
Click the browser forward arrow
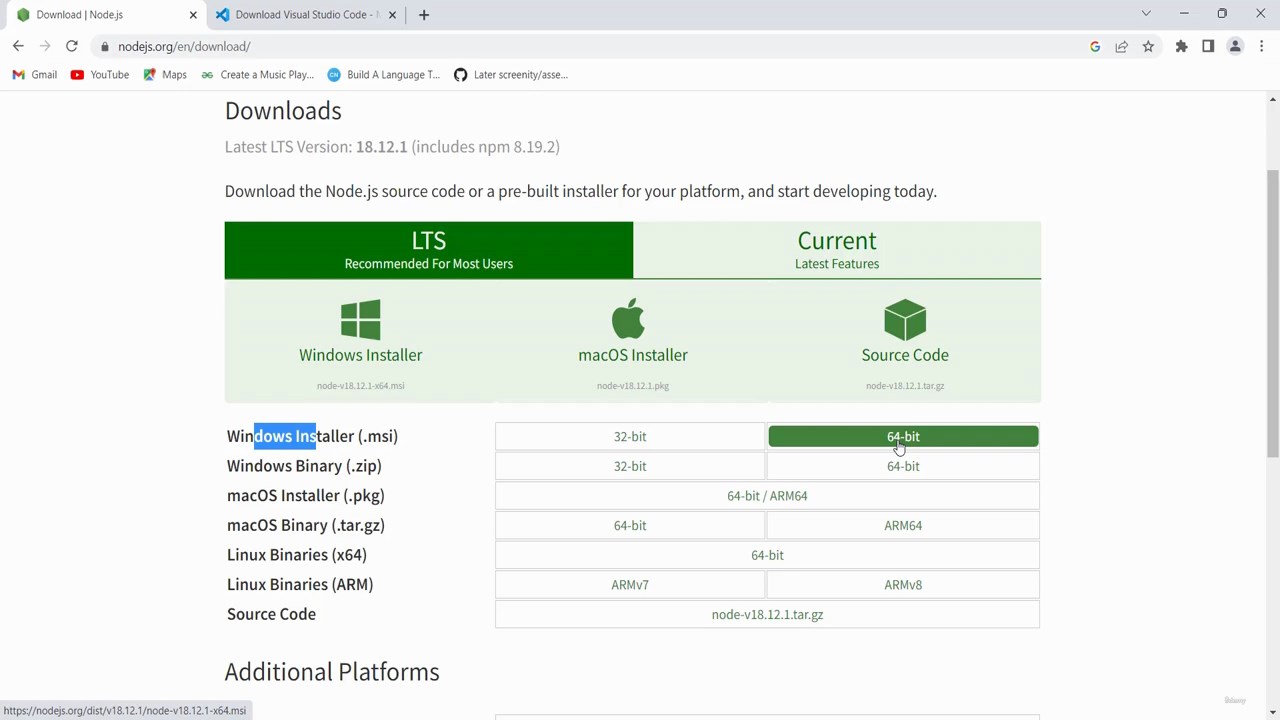point(45,46)
